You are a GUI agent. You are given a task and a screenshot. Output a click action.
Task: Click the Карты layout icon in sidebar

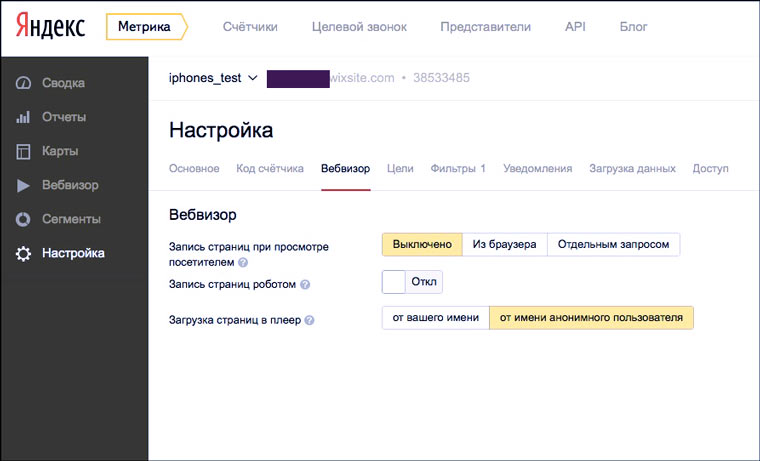pos(23,152)
